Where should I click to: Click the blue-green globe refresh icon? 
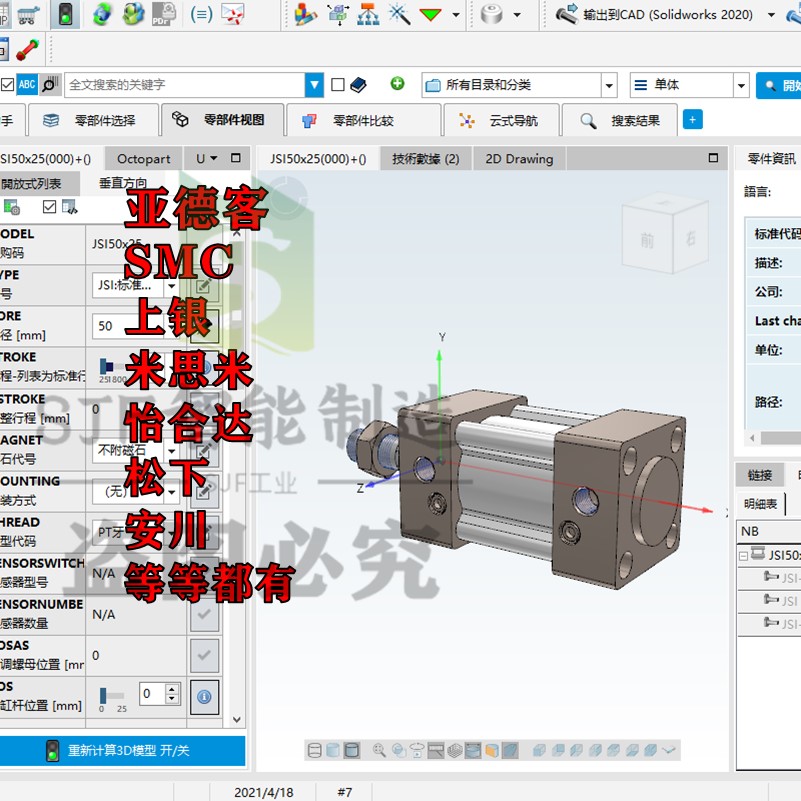tap(103, 14)
